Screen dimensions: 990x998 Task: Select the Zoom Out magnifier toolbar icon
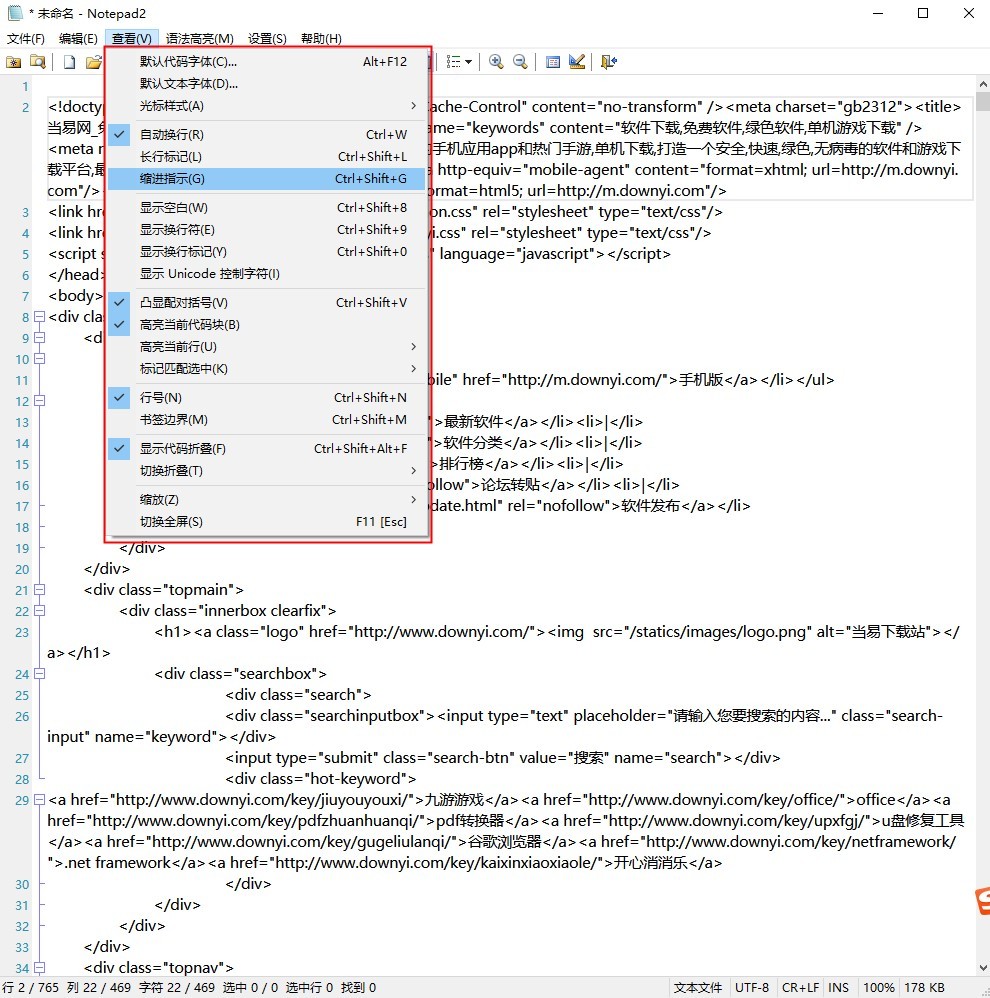coord(520,61)
